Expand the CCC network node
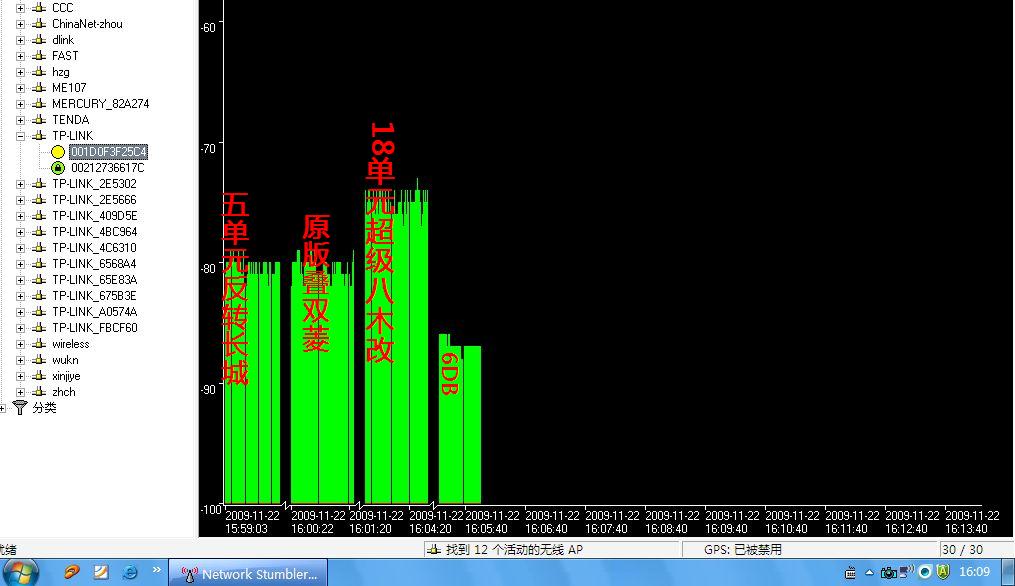The width and height of the screenshot is (1015, 586). pos(21,8)
